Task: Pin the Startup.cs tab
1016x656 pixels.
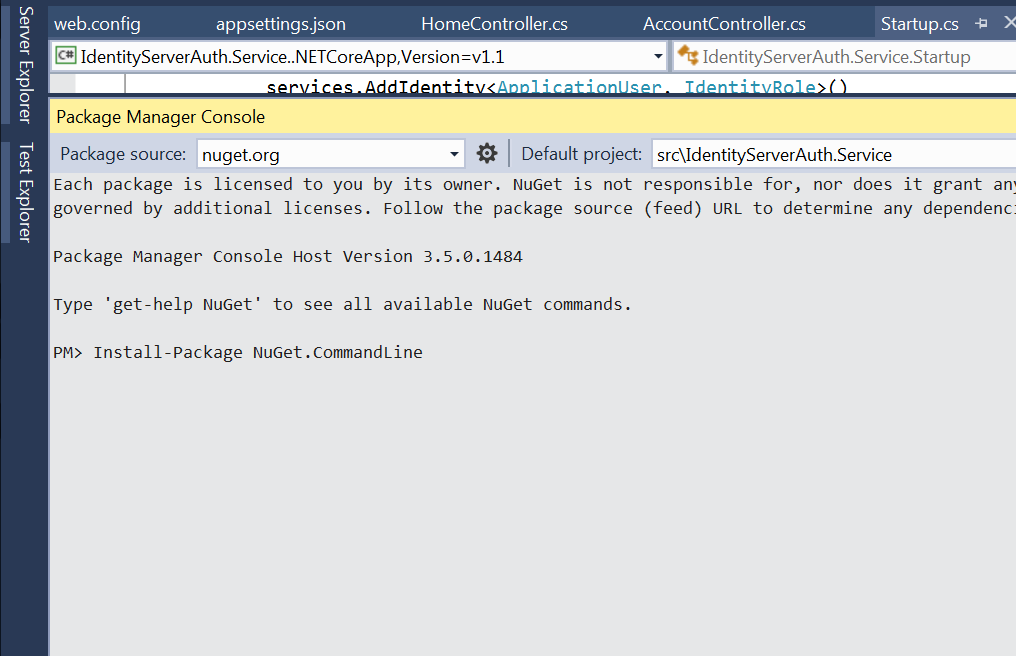Action: click(981, 23)
